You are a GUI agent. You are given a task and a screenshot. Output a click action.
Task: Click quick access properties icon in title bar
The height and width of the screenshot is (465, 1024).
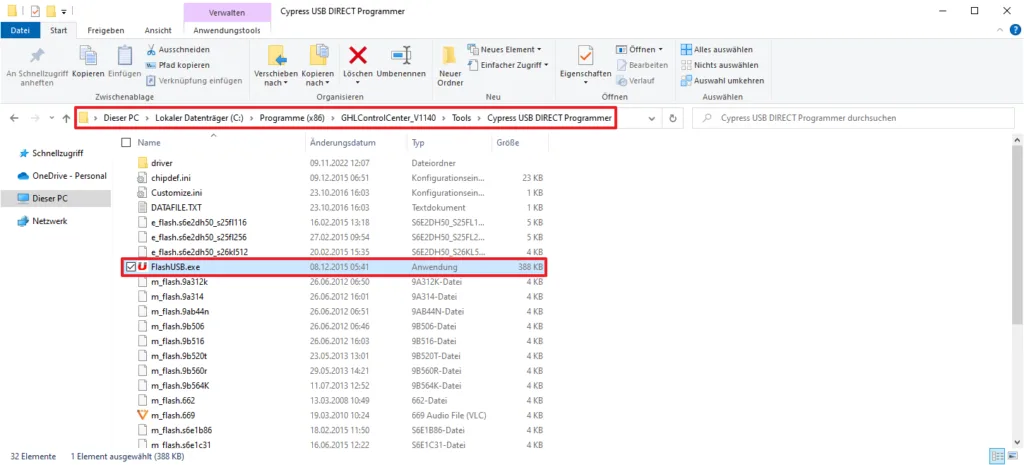click(35, 11)
